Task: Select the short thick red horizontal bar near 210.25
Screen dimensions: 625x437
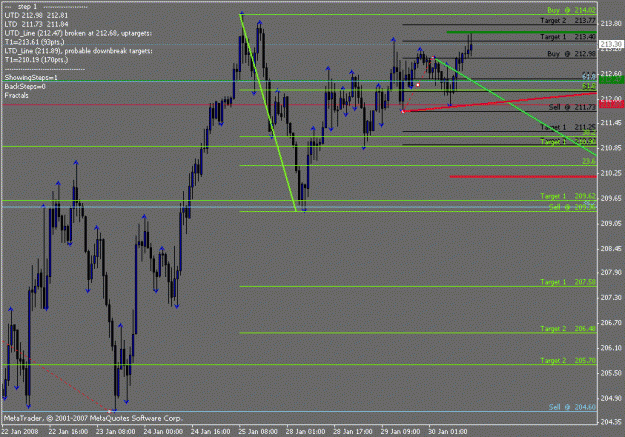Action: tap(523, 176)
